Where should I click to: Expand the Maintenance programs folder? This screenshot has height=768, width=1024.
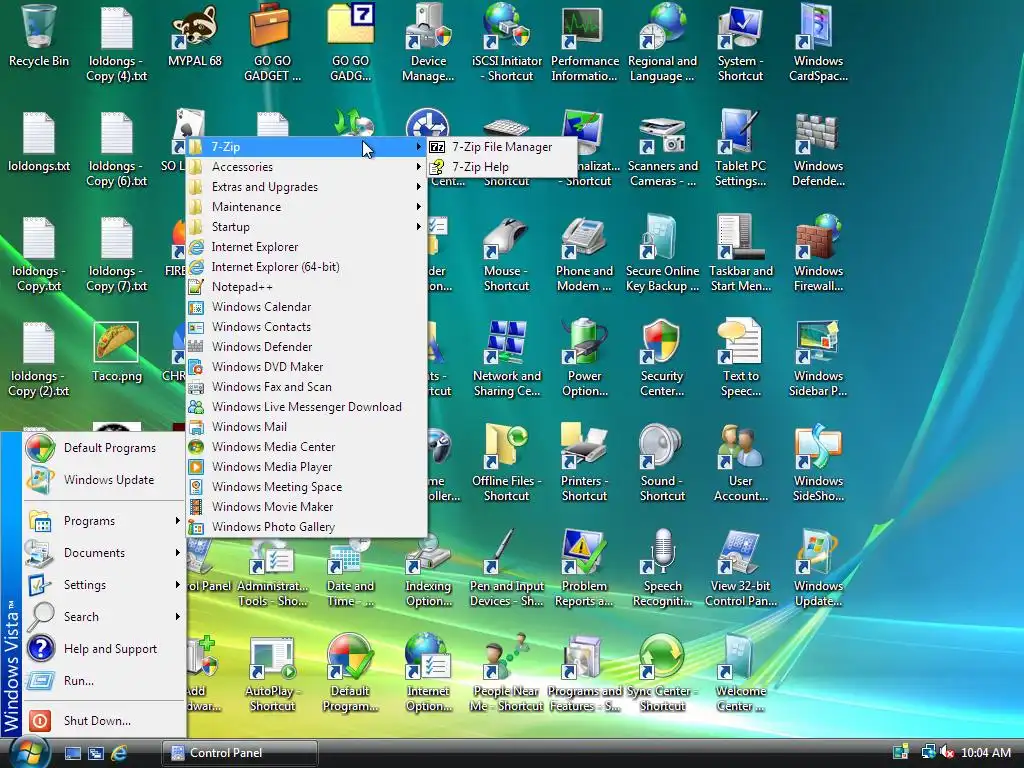306,207
